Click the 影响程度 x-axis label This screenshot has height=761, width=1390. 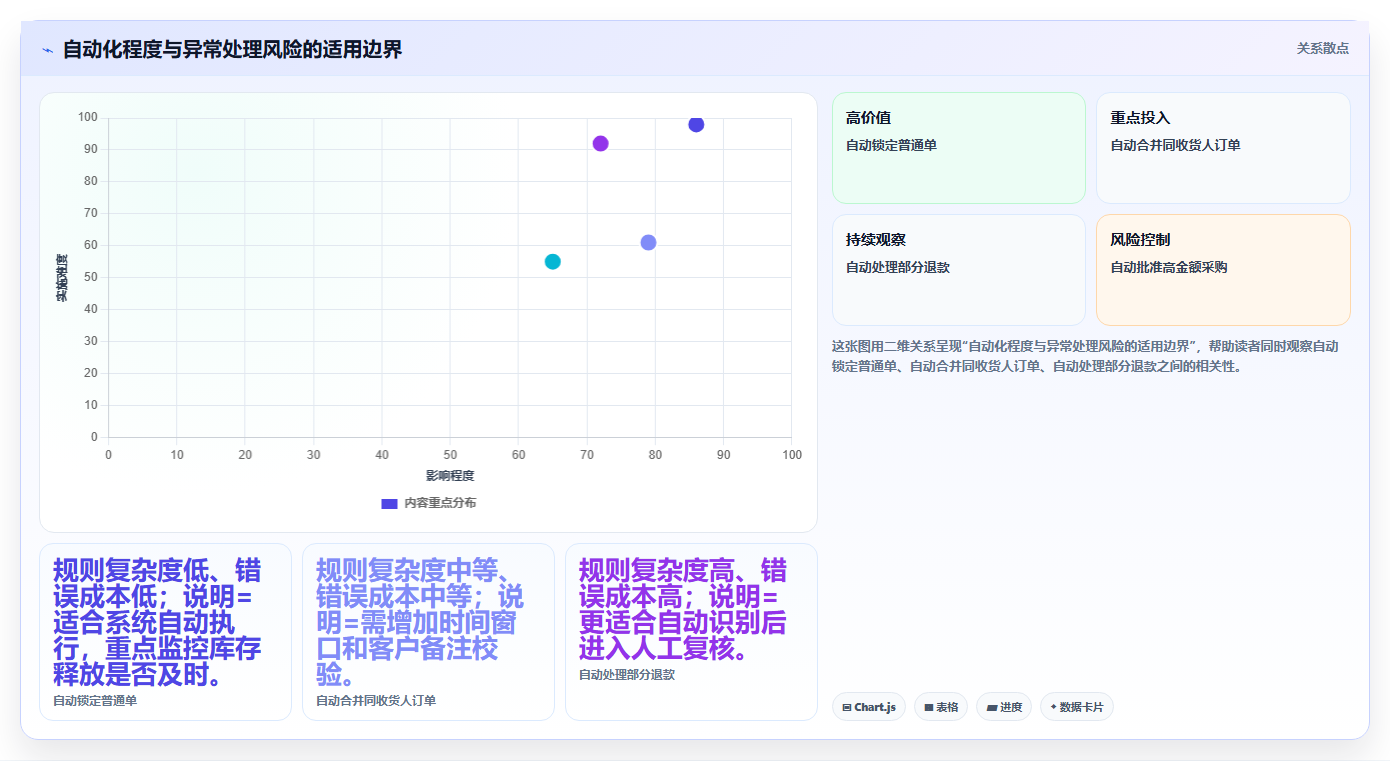[x=450, y=476]
